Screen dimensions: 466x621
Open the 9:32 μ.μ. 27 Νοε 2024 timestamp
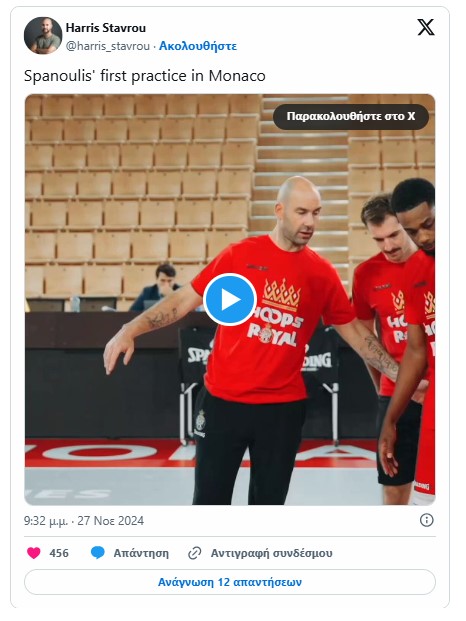click(x=84, y=520)
